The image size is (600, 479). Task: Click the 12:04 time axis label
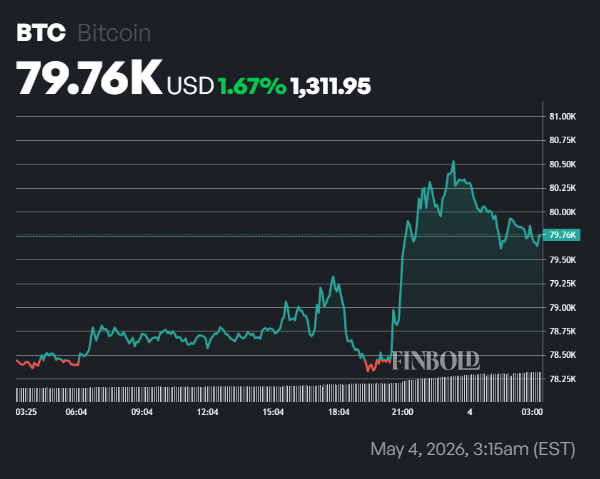207,412
